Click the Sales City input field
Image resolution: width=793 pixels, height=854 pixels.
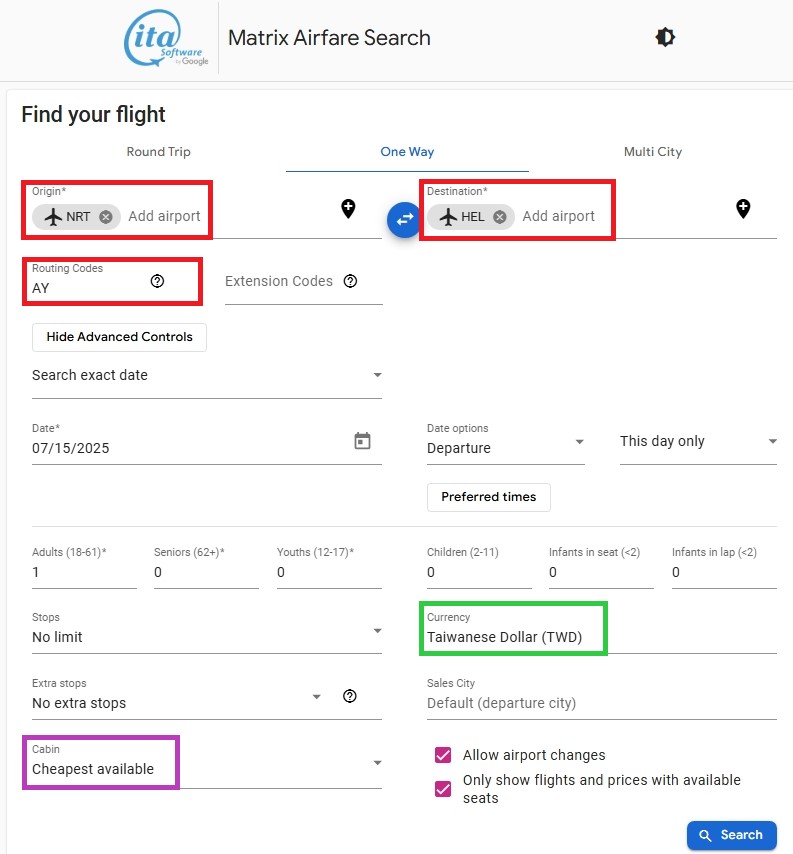[601, 703]
